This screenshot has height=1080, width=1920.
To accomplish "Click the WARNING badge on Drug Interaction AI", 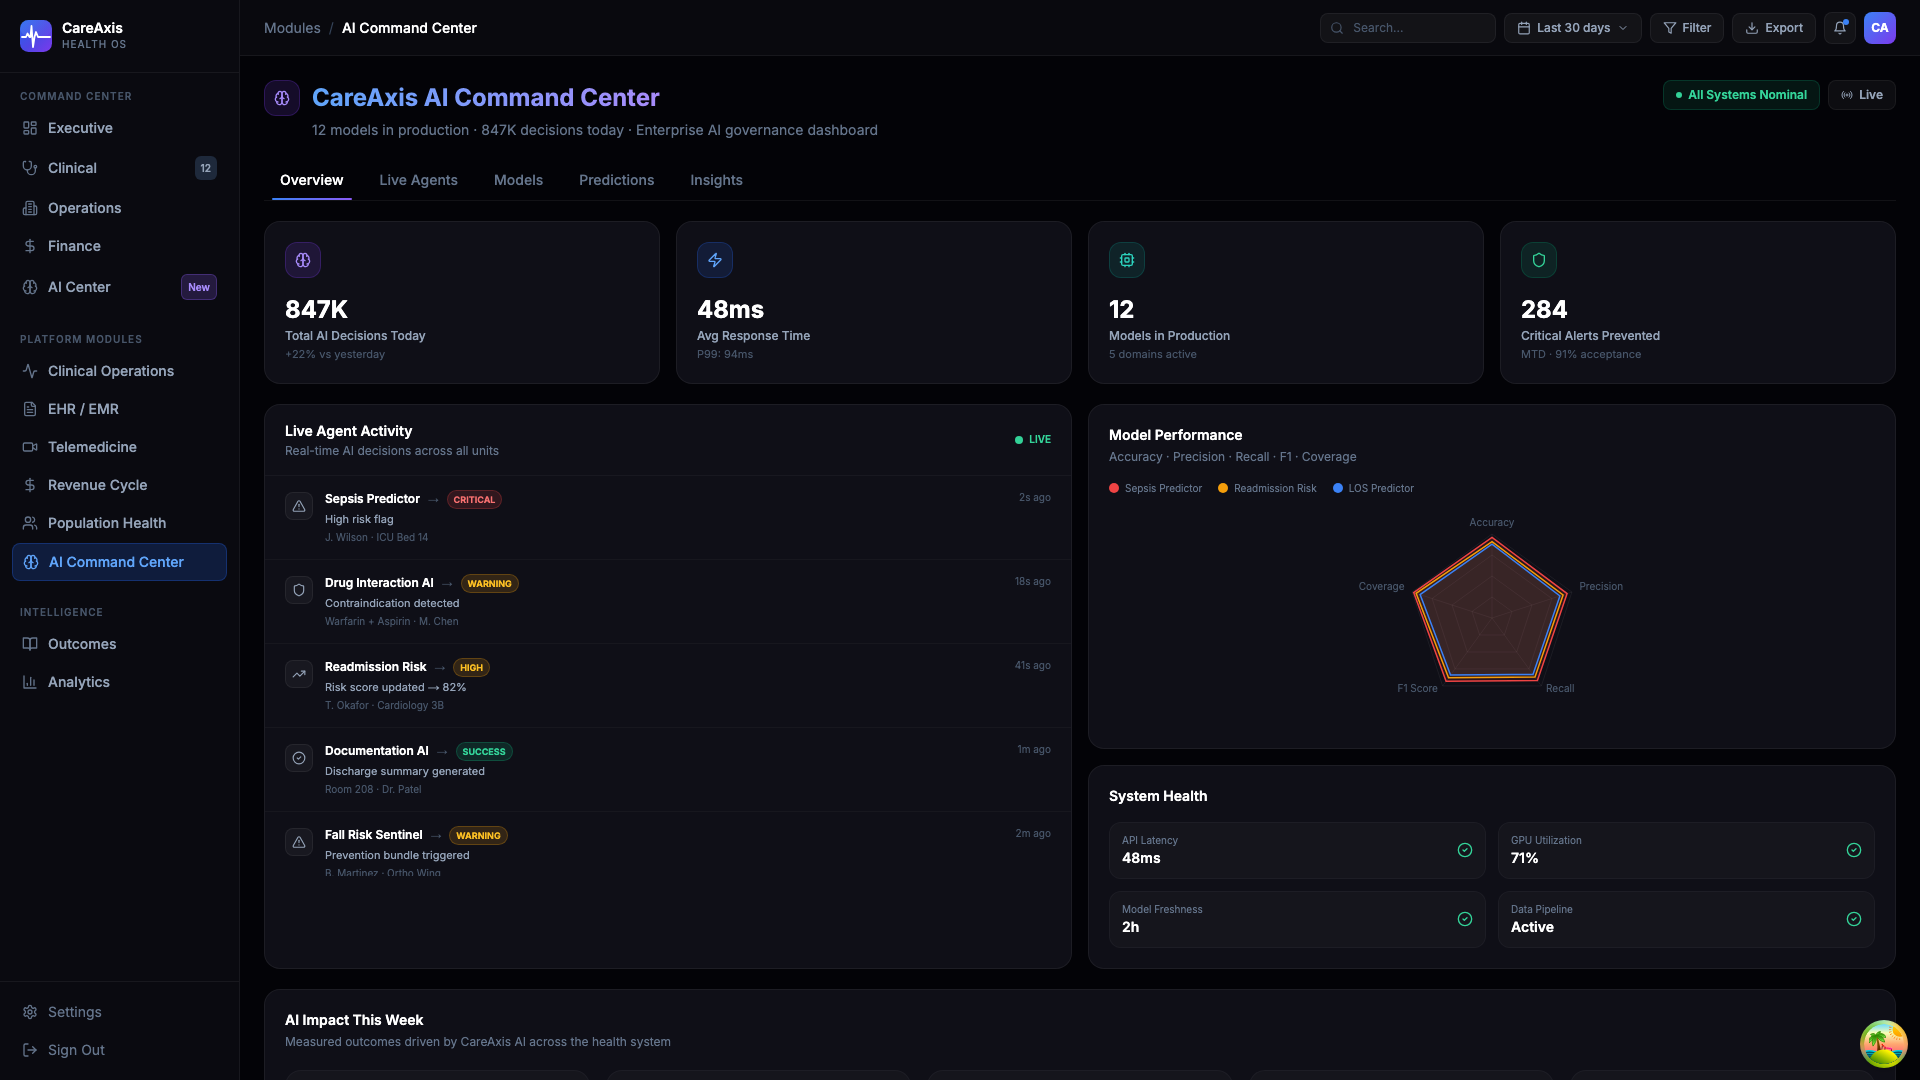I will point(490,583).
